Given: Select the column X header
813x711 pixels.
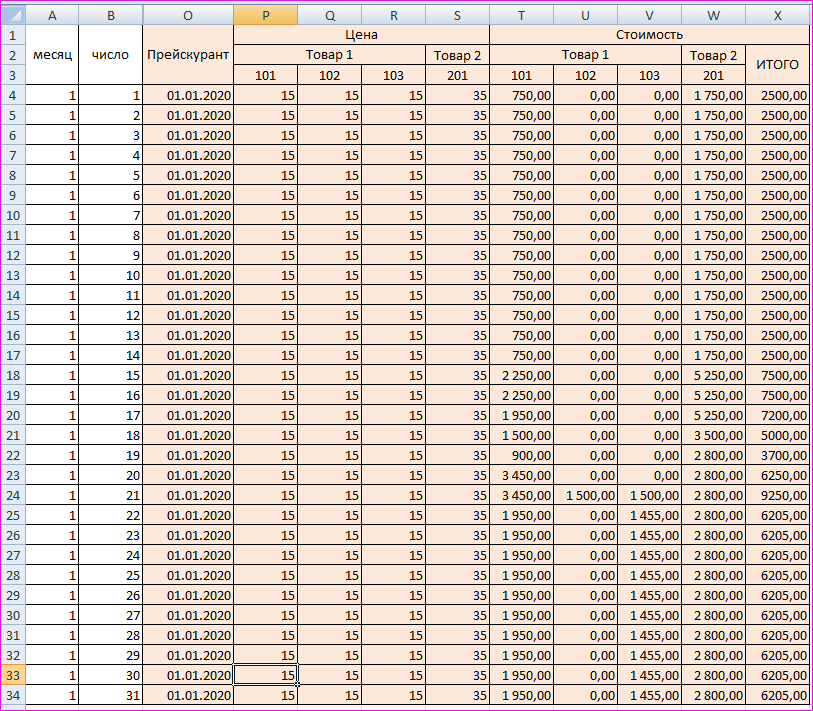Looking at the screenshot, I should (x=777, y=15).
